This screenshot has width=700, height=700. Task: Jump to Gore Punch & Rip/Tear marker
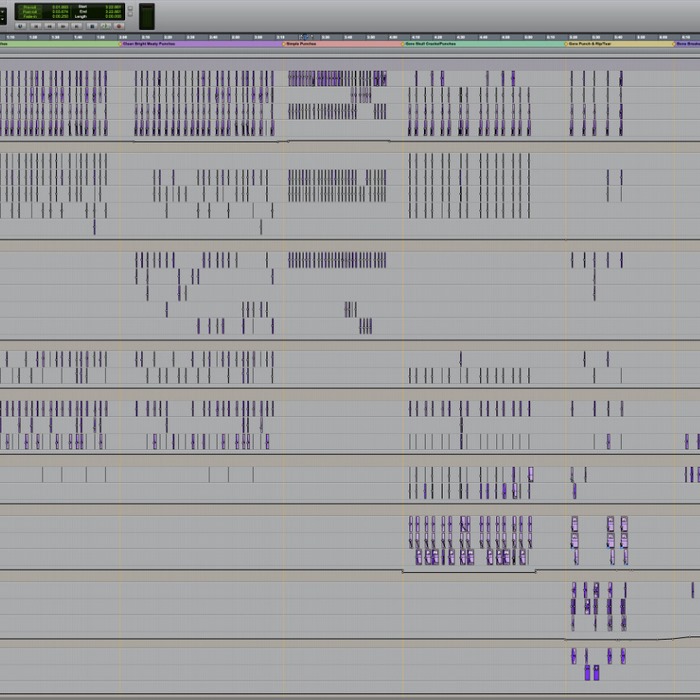(x=592, y=44)
